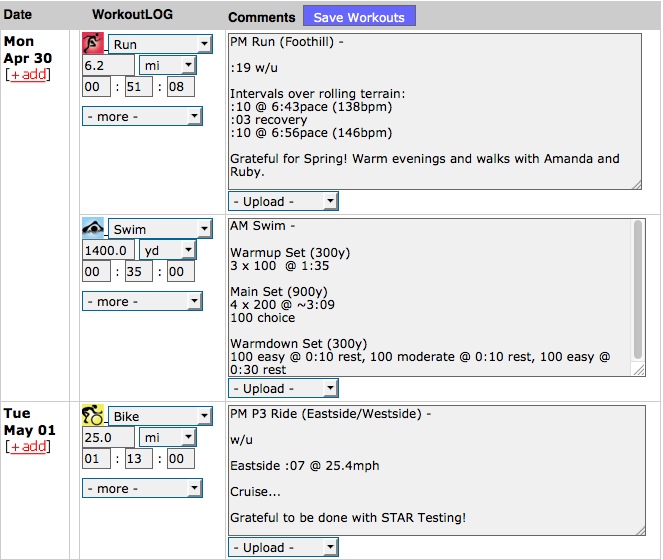Click the +add link for Tue May 01

coord(28,447)
